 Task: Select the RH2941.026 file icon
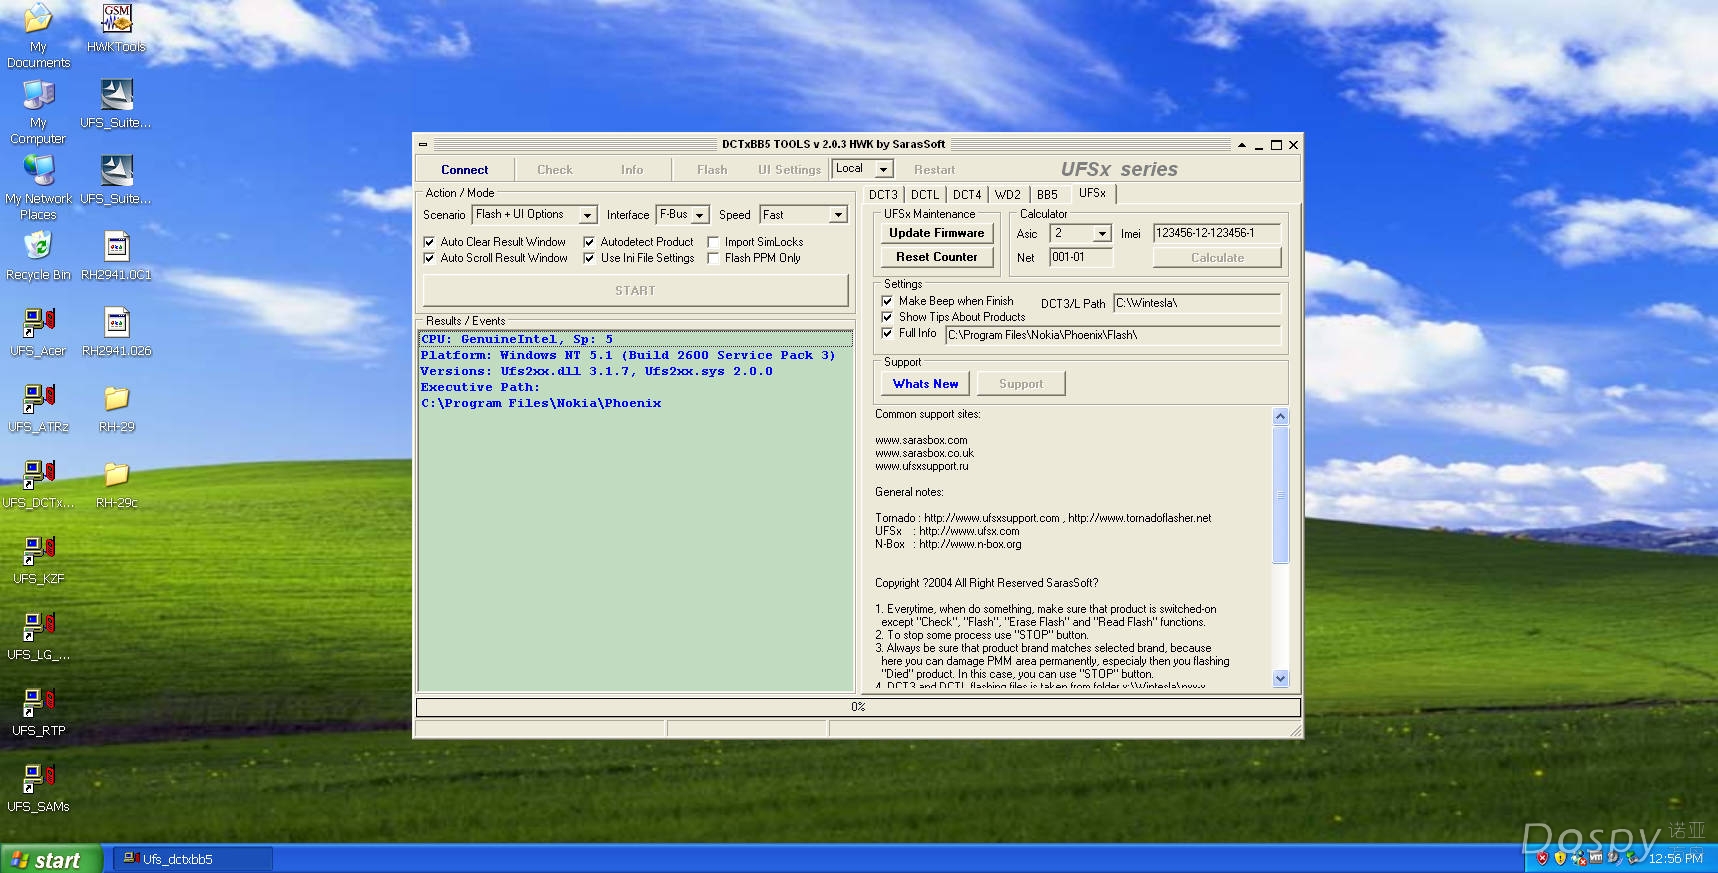(x=116, y=331)
